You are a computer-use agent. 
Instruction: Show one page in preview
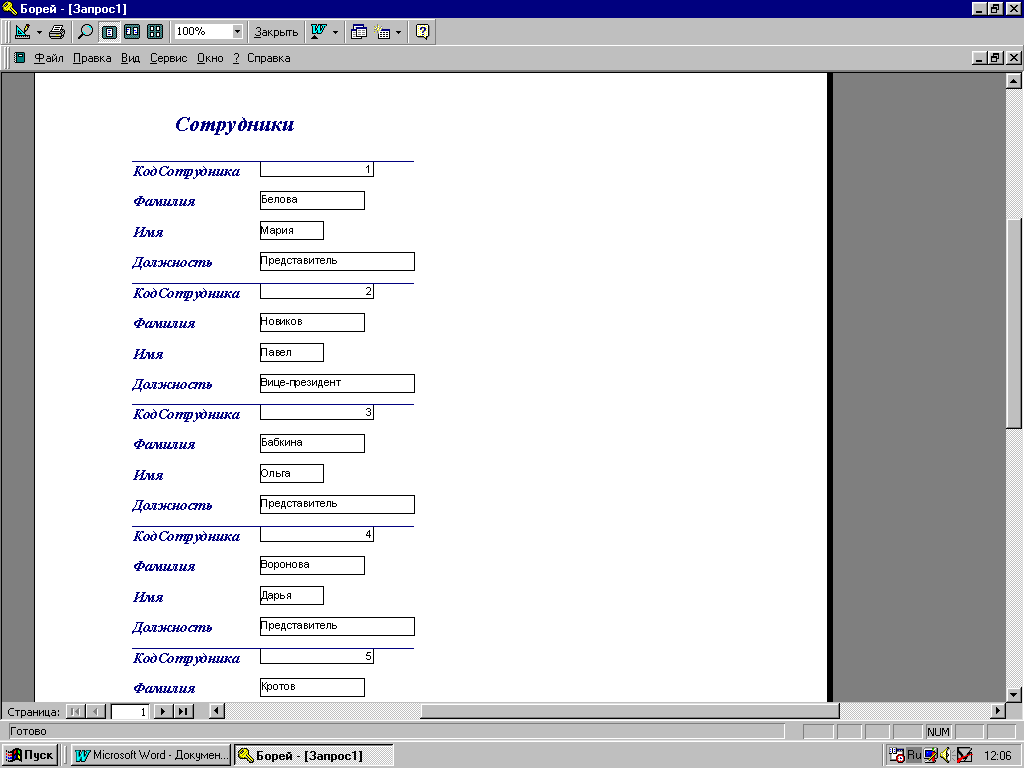click(x=109, y=31)
